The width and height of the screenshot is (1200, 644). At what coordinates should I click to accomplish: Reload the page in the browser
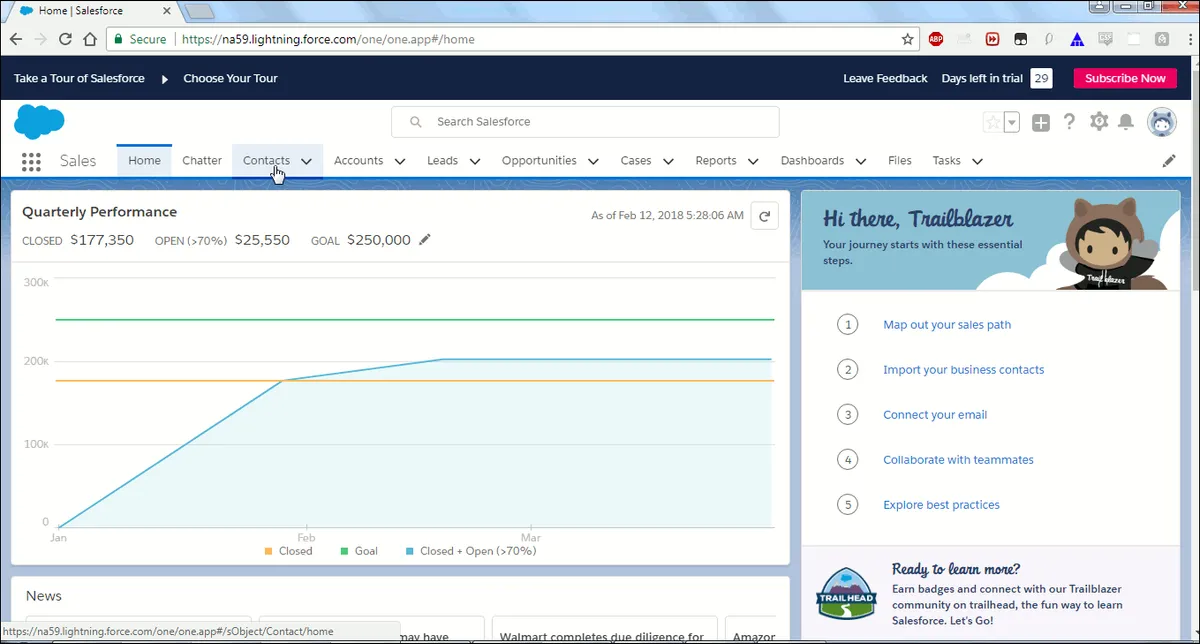point(65,39)
